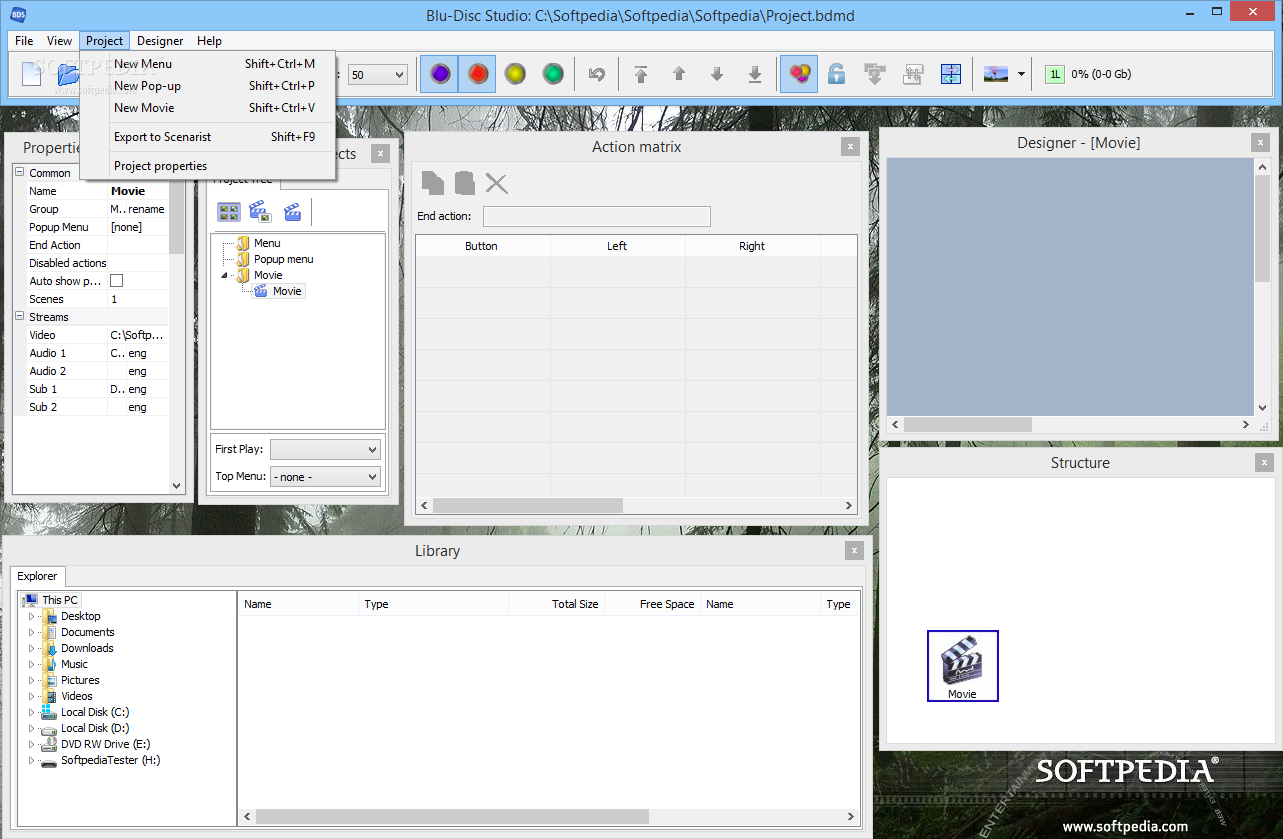Click the gray swap-arrows icon in toolbar
1283x839 pixels.
tap(913, 74)
